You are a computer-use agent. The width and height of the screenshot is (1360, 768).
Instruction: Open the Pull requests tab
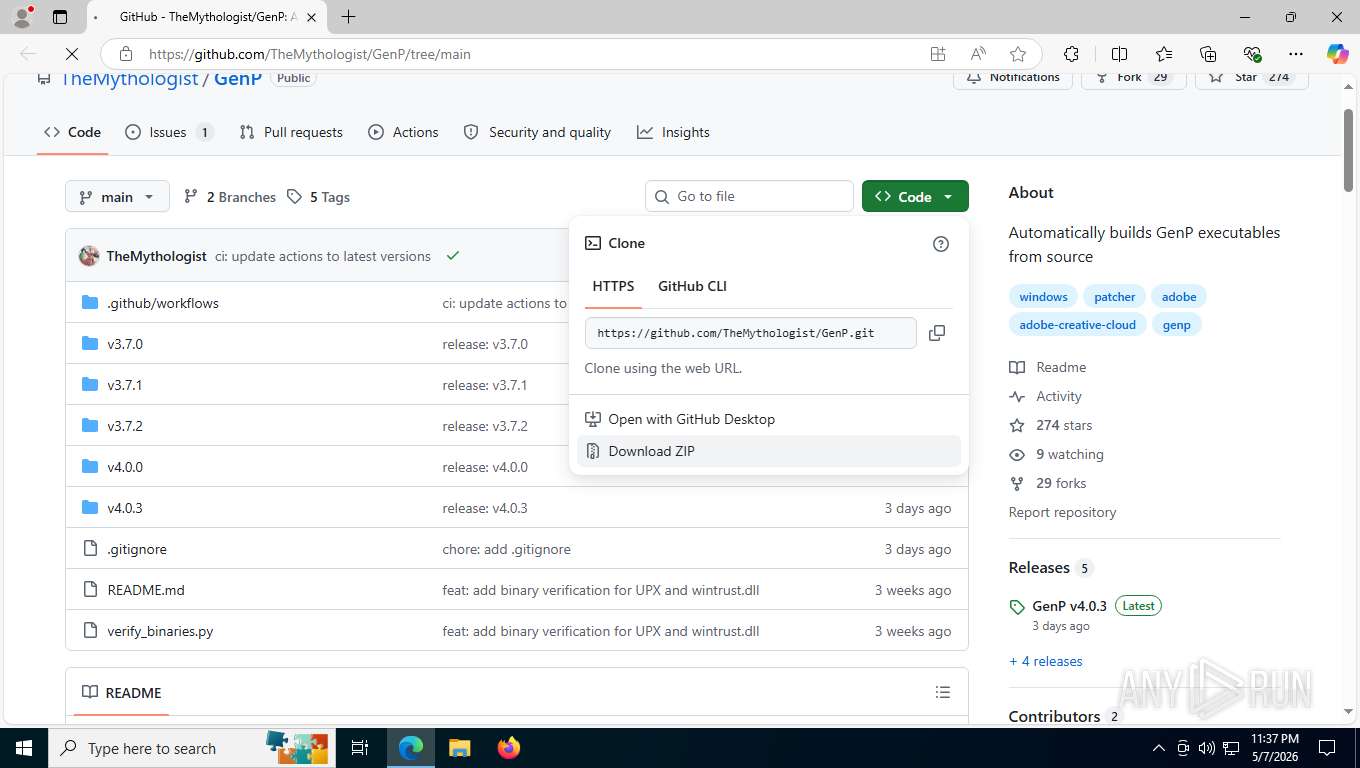click(291, 132)
